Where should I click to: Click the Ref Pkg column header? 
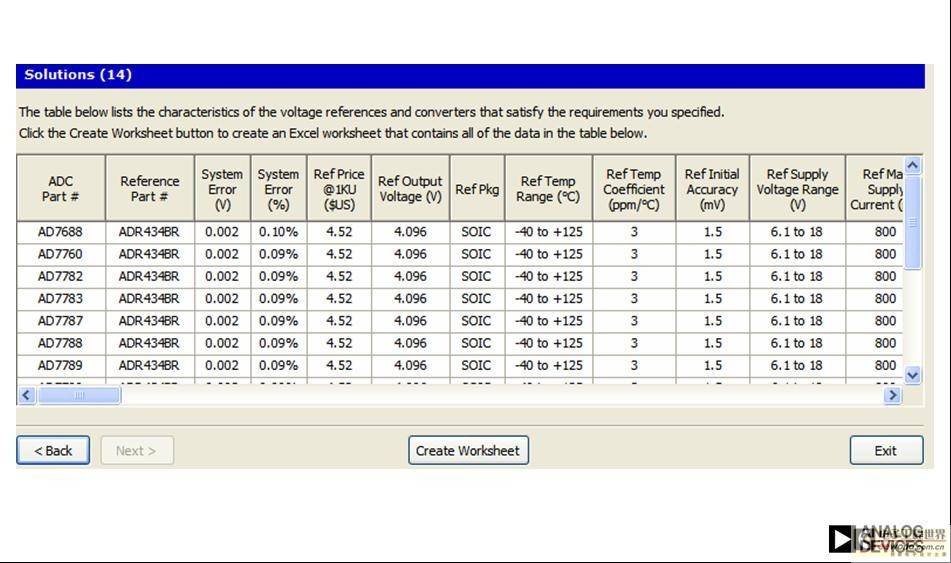(477, 188)
